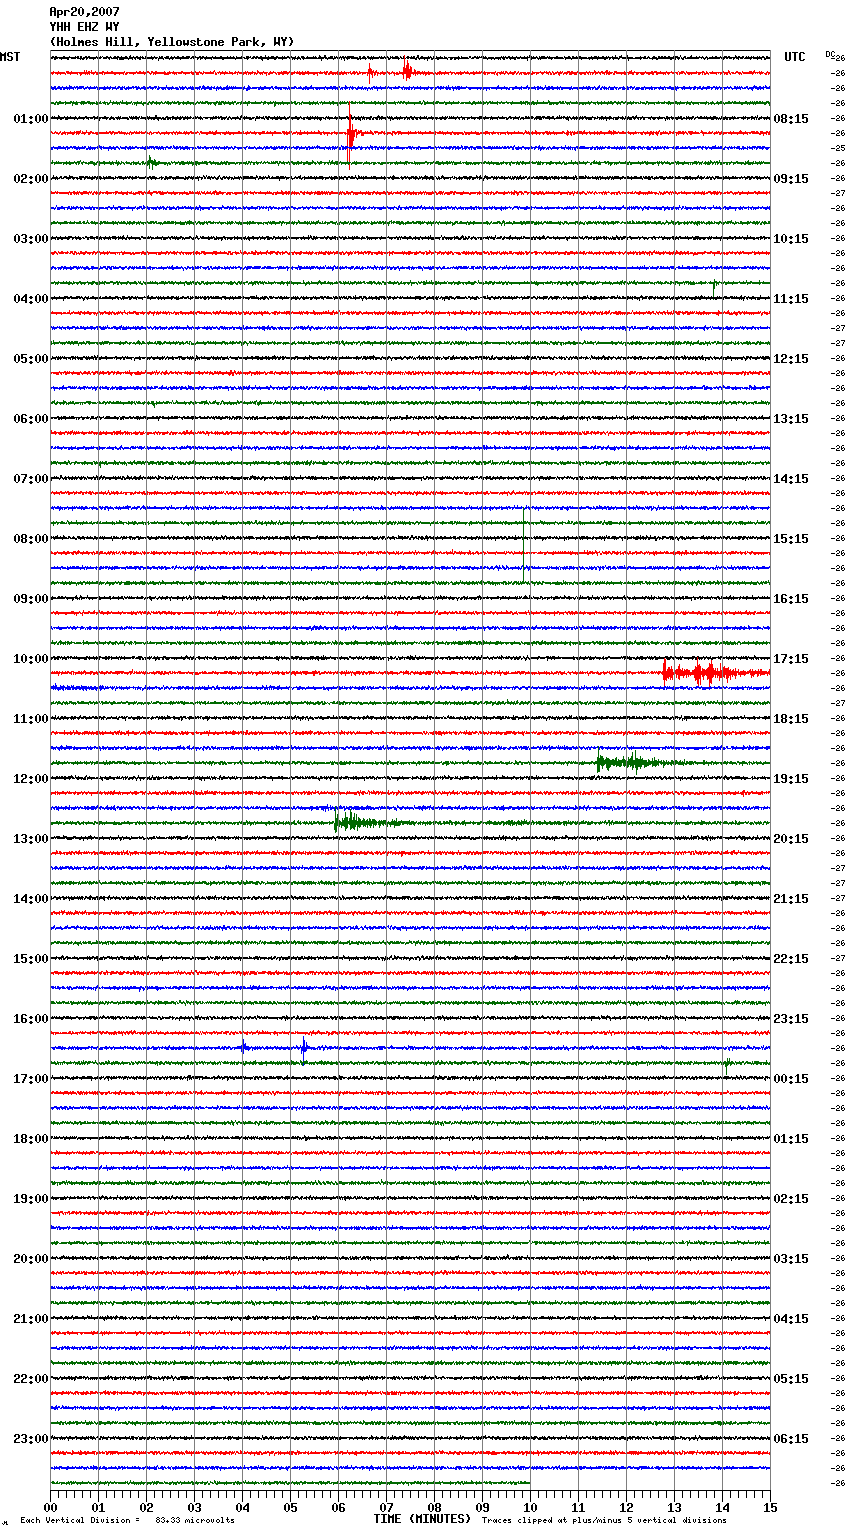Screen dimensions: 850x1534
Task: Click the Holmes Hill, Yellowstone Park location title
Action: tap(172, 42)
